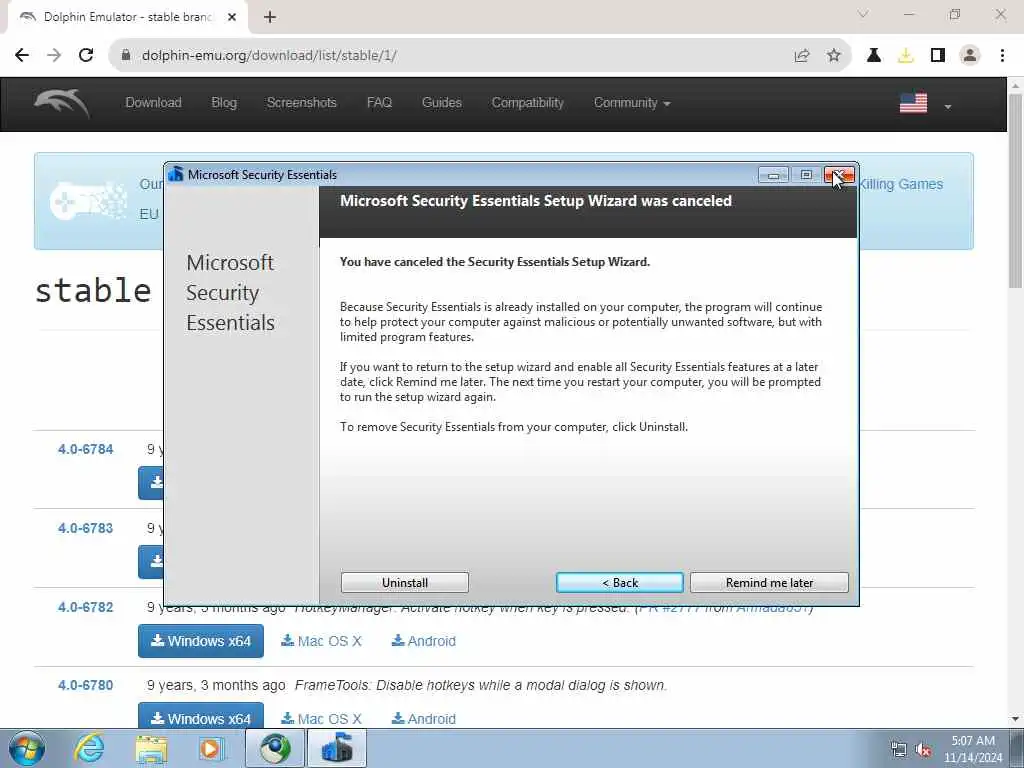Open version link 4.0-6782
Screen dimensions: 1024x768
pyautogui.click(x=86, y=607)
